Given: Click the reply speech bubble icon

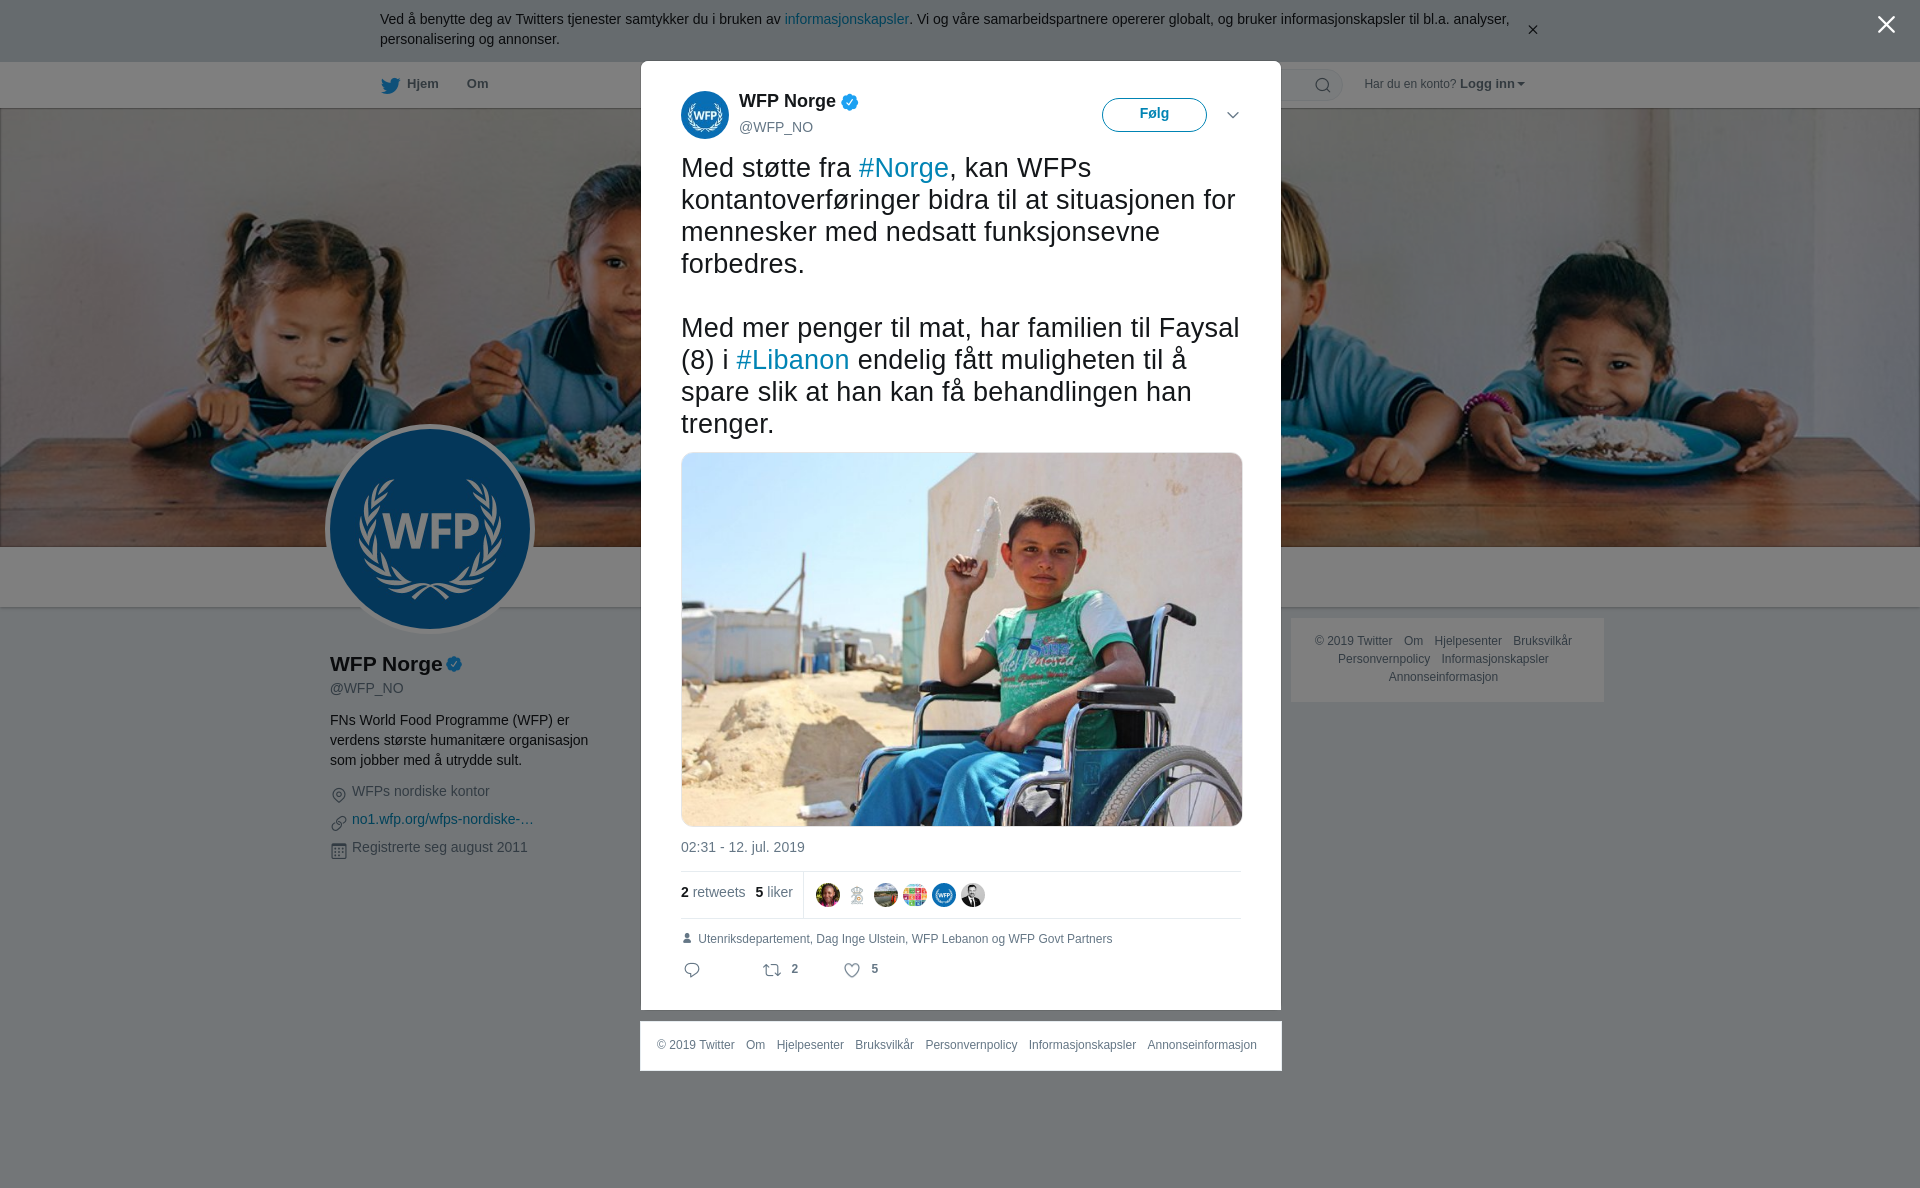Looking at the screenshot, I should tap(692, 970).
